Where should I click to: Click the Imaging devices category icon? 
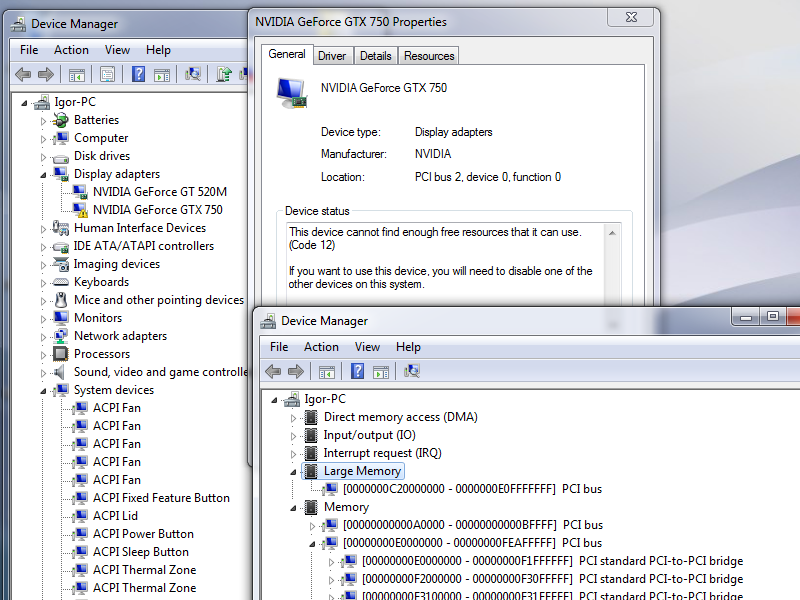click(x=61, y=264)
